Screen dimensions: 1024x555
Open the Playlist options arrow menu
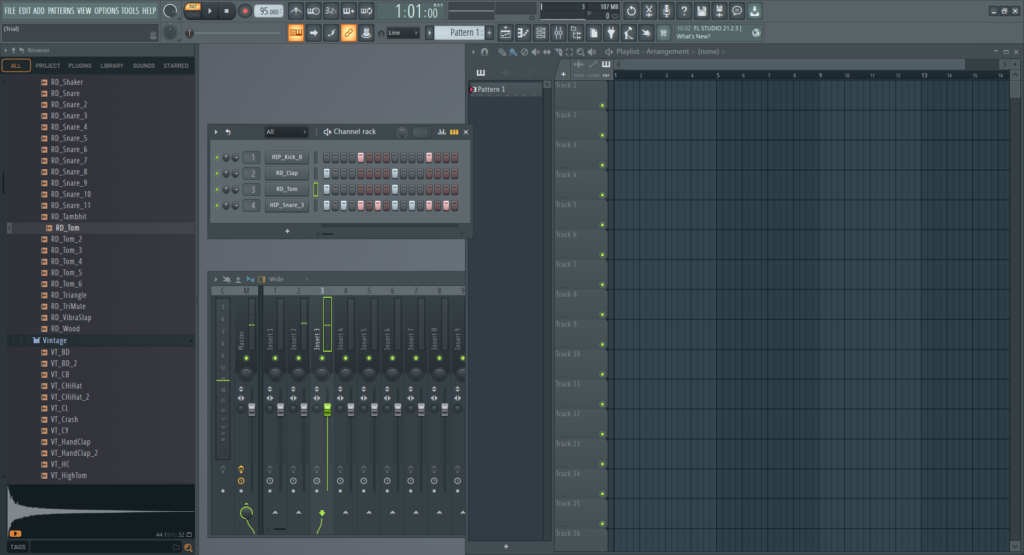coord(473,52)
